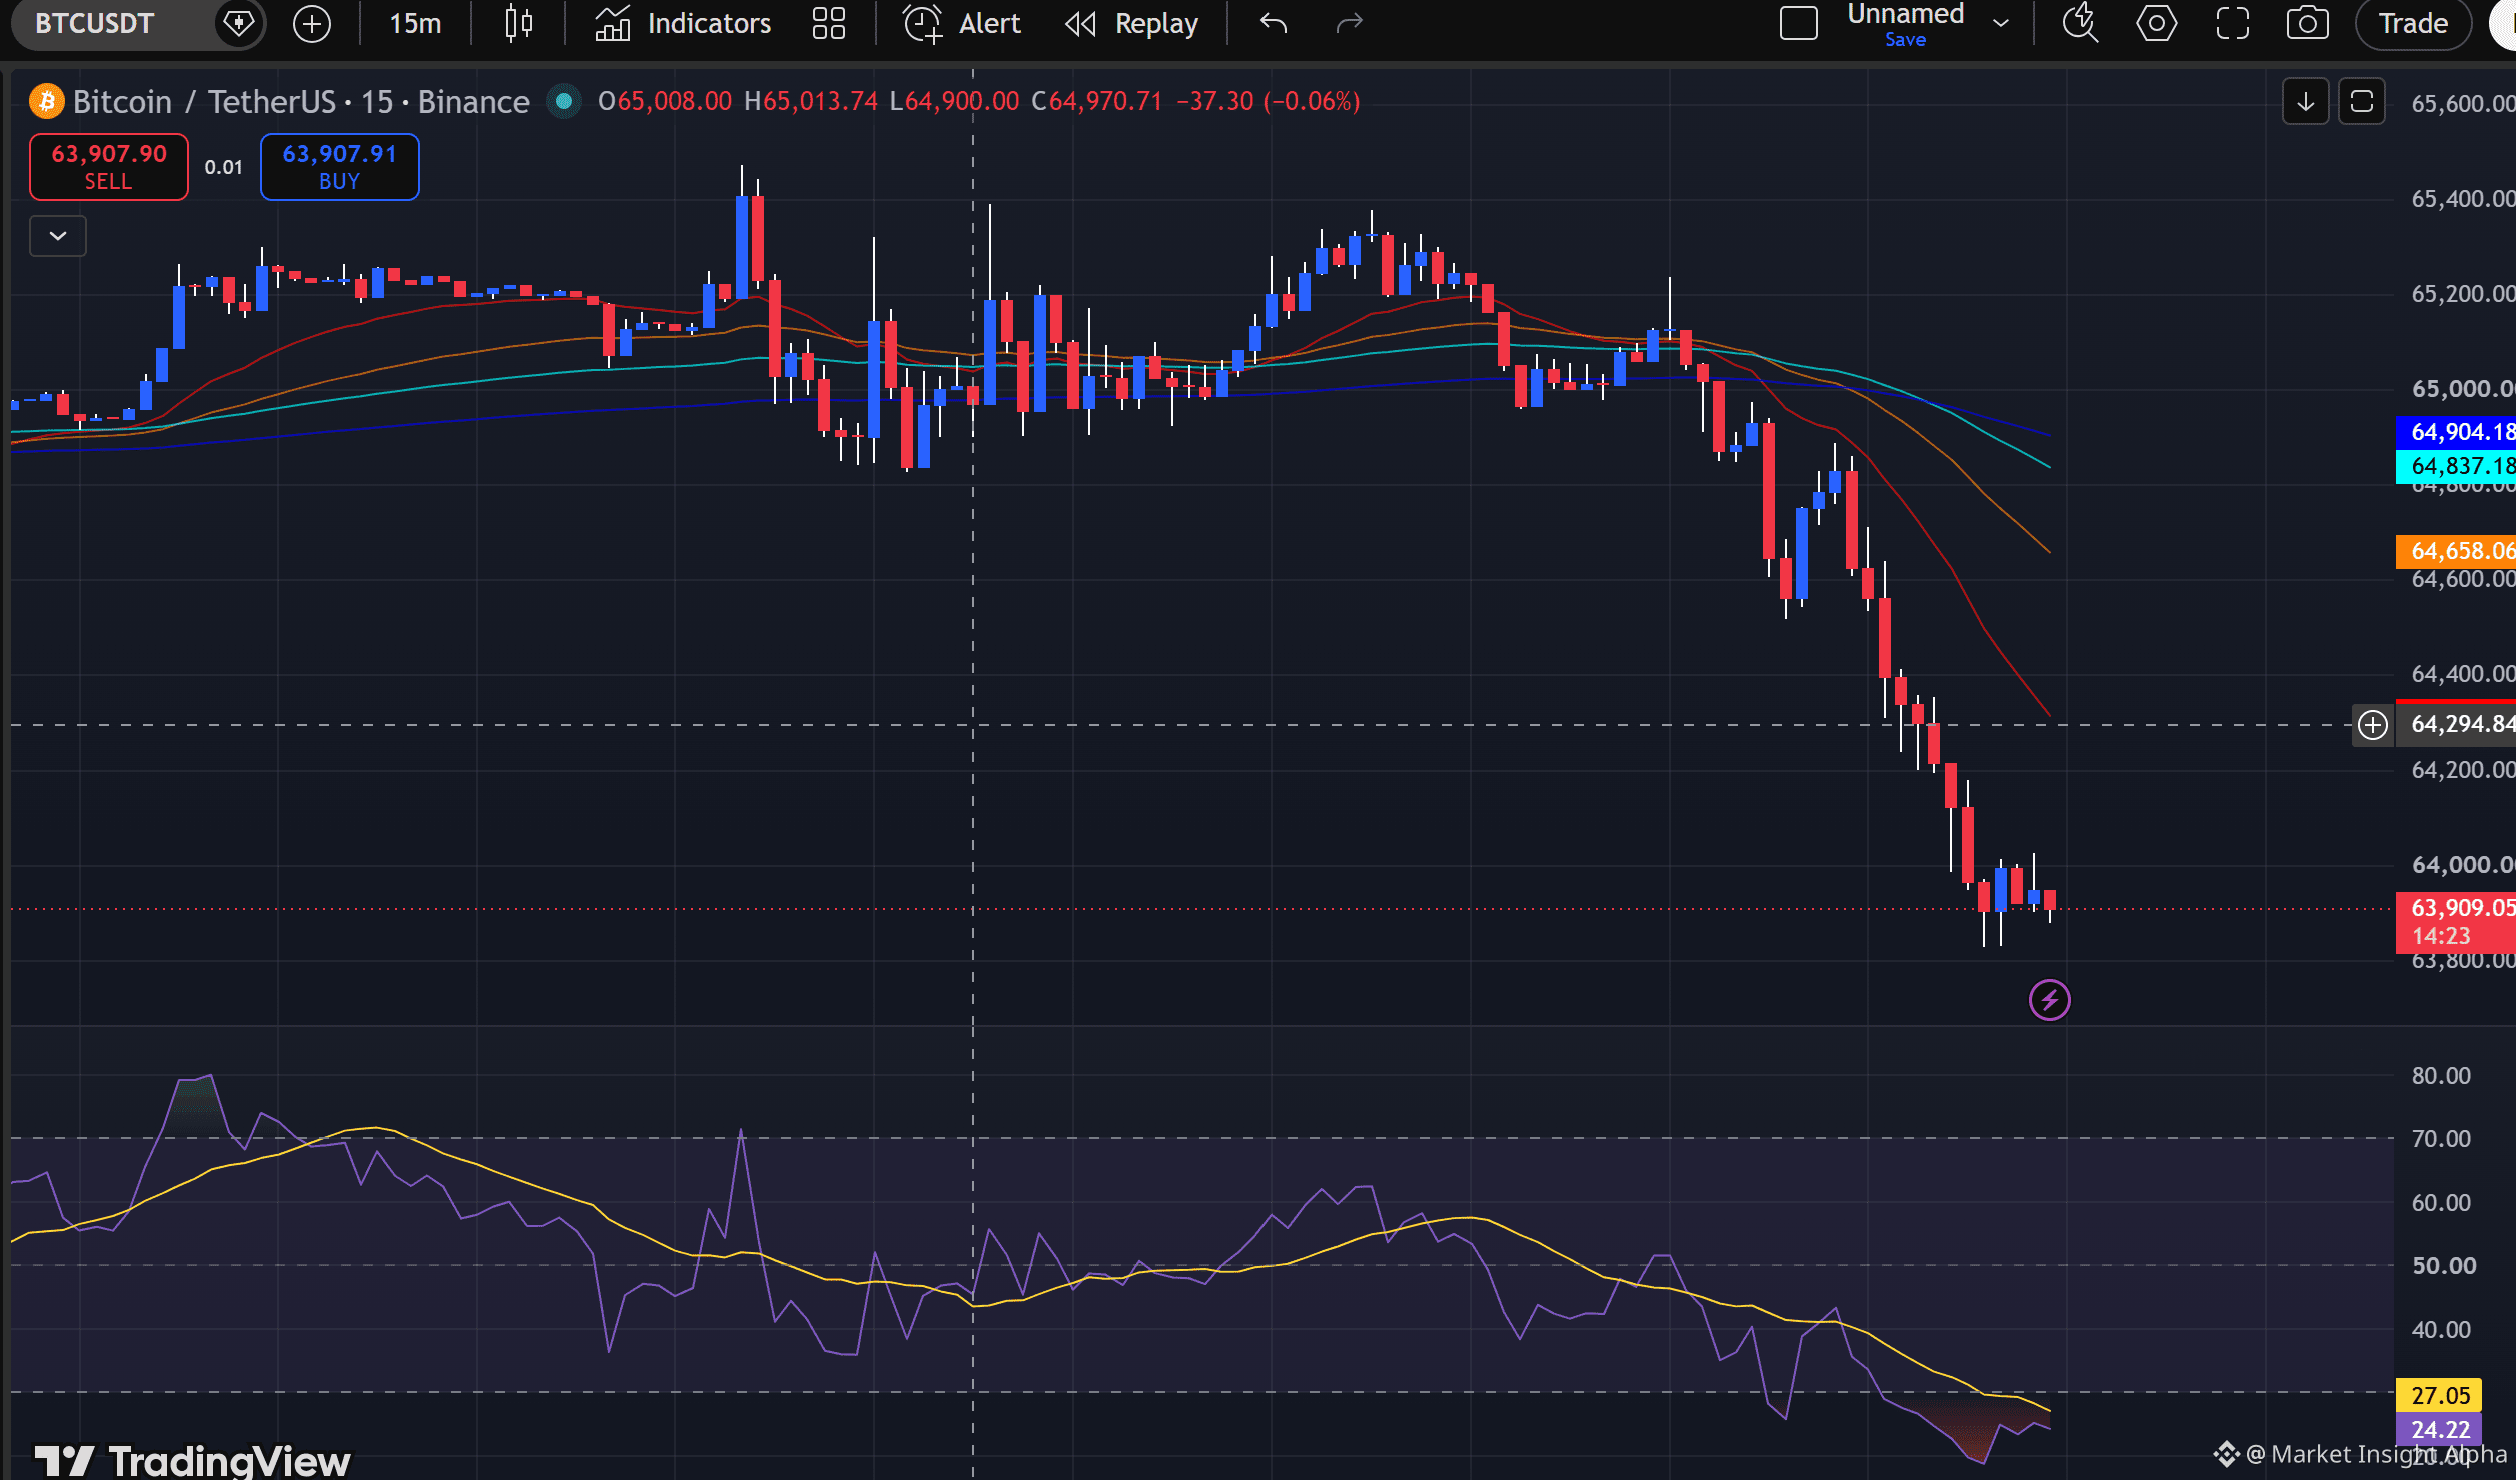Expand the collapsed indicator legend chevron

point(58,236)
